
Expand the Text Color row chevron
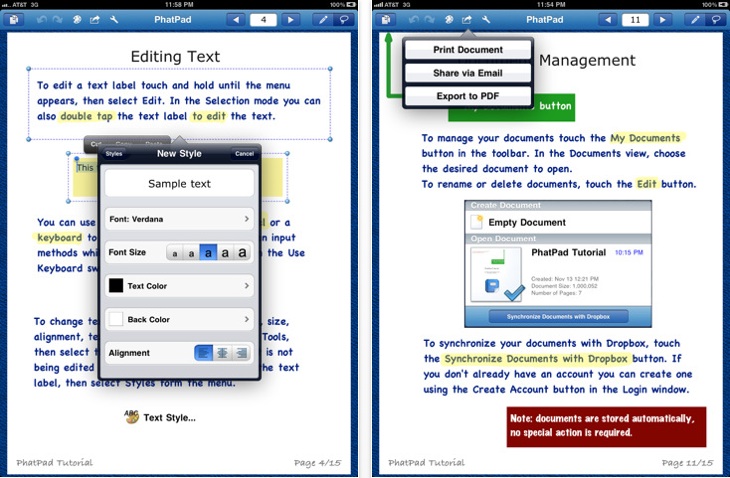(246, 286)
